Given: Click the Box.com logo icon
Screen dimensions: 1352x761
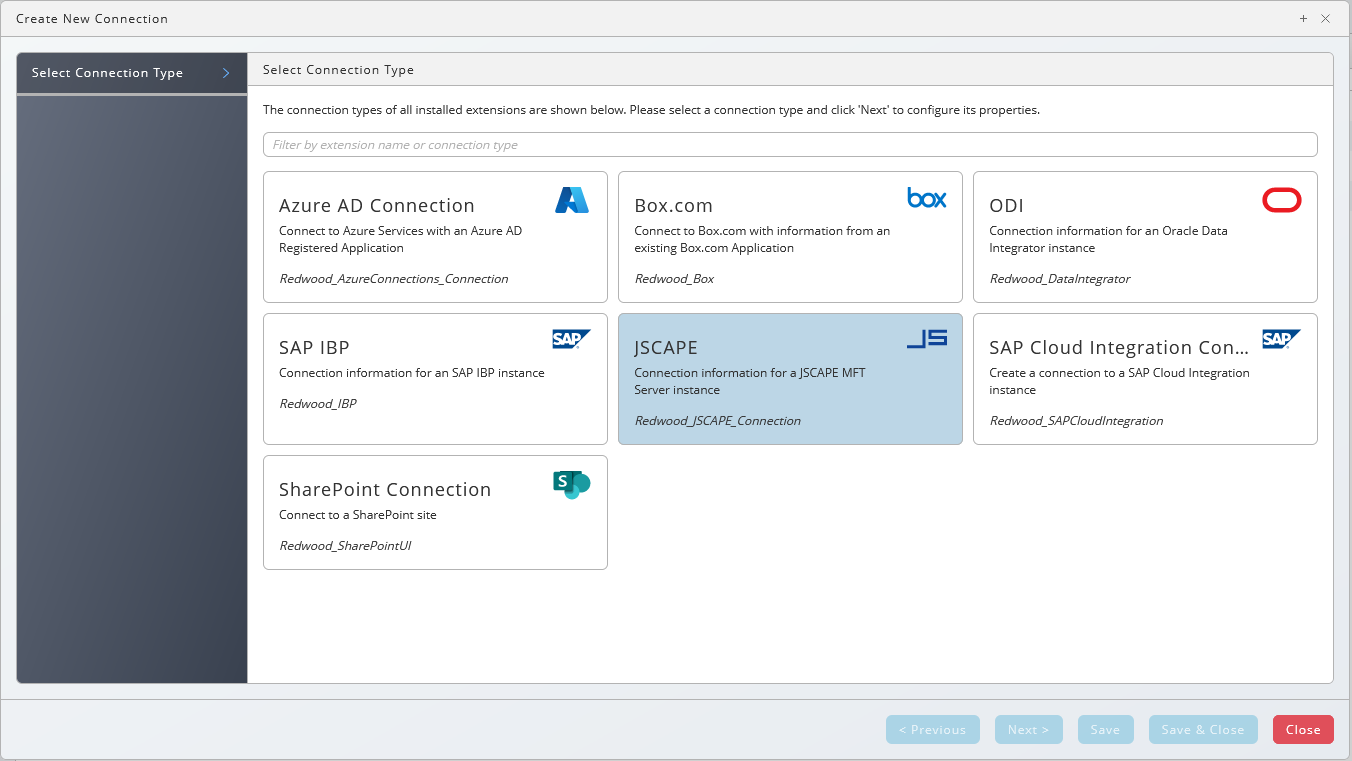Looking at the screenshot, I should pyautogui.click(x=927, y=198).
